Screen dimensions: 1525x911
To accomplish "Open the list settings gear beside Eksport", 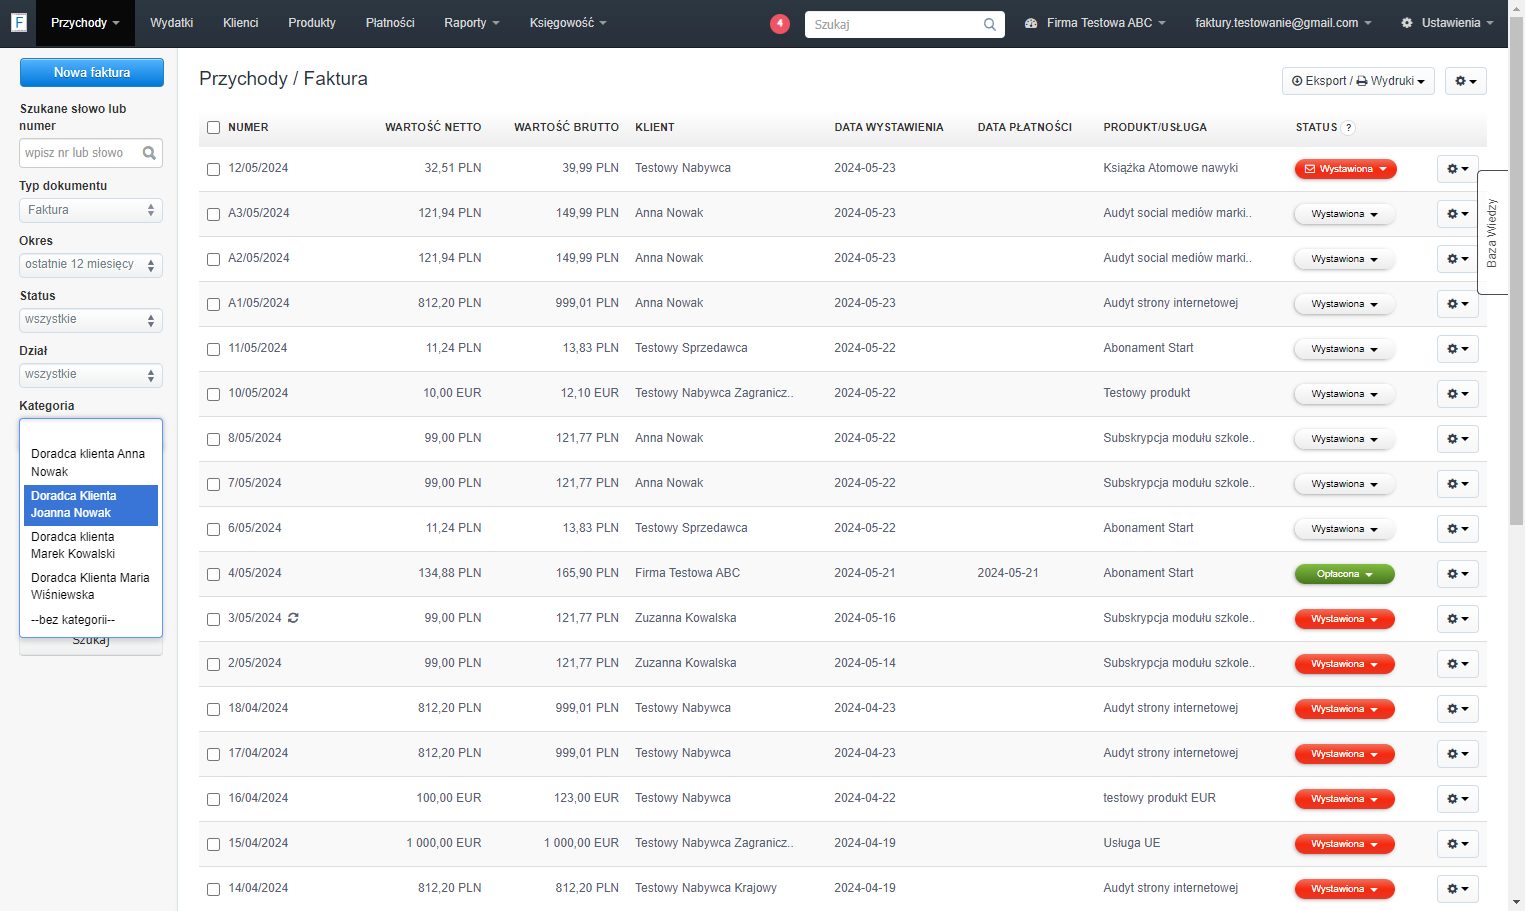I will pos(1466,81).
